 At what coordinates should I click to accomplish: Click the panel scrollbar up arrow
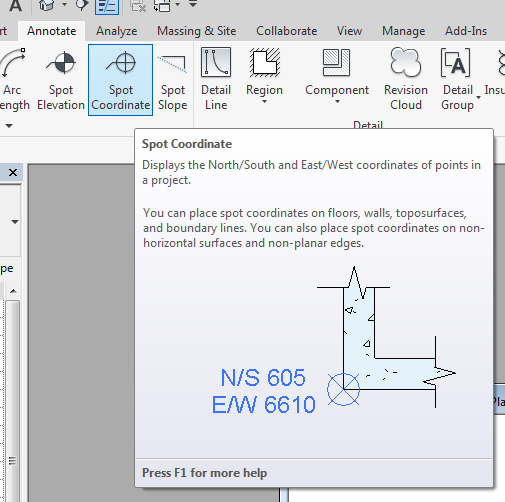coord(13,291)
